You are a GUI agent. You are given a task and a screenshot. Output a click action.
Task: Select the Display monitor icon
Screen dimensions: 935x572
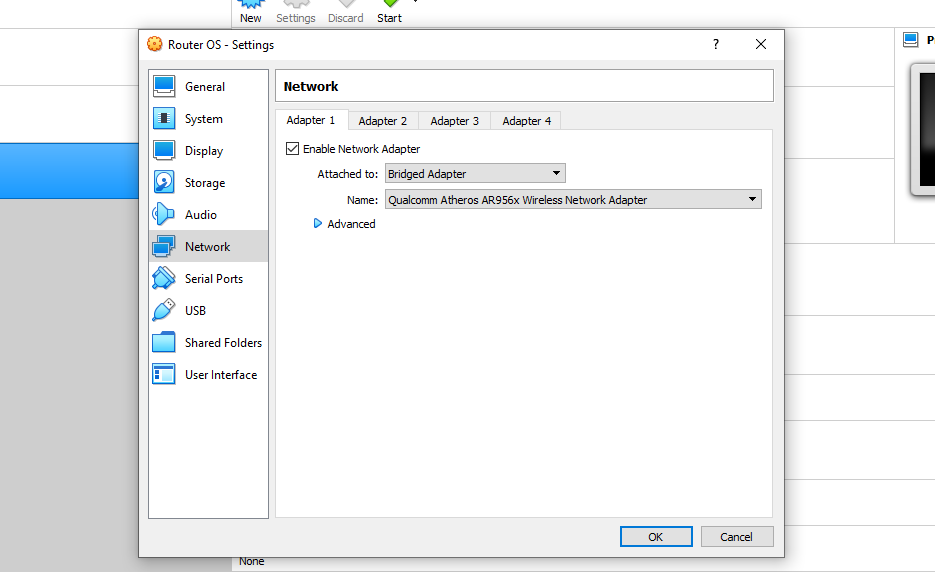pyautogui.click(x=164, y=150)
